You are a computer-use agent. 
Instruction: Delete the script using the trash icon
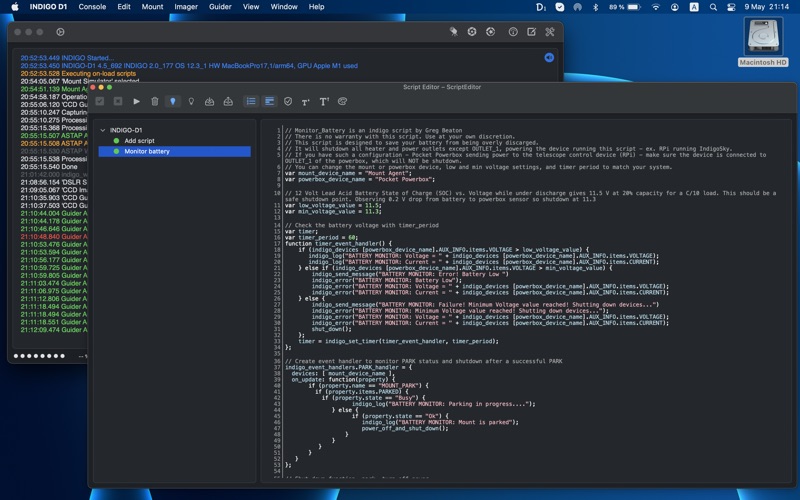155,101
